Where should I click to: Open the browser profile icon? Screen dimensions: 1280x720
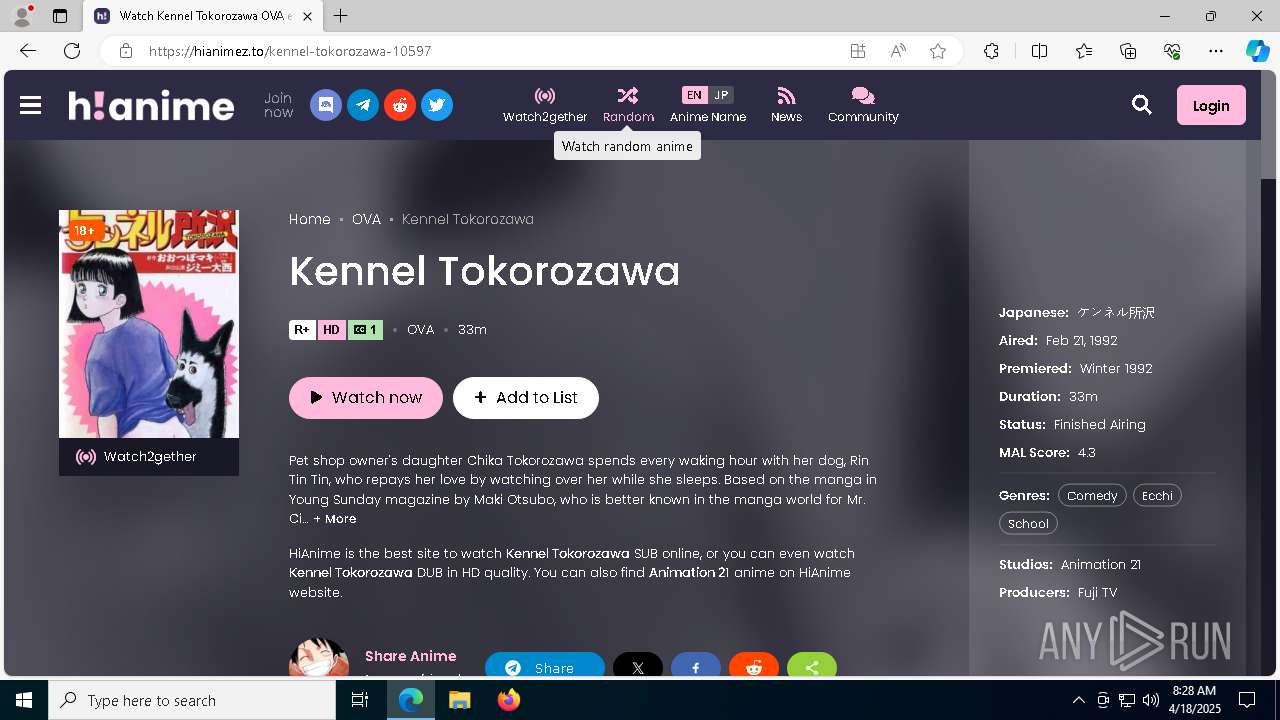pyautogui.click(x=22, y=16)
